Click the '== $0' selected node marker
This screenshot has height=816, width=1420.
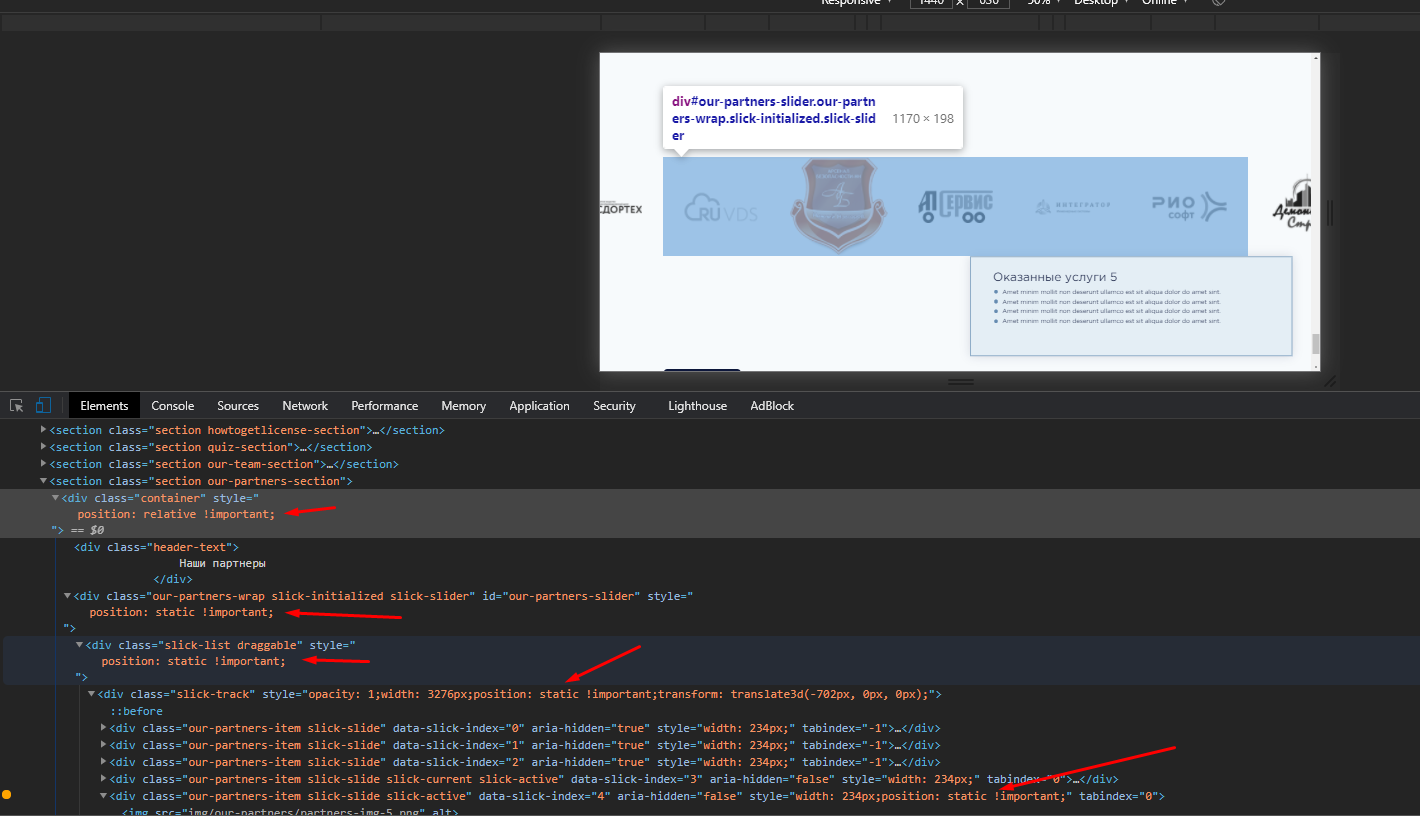86,530
